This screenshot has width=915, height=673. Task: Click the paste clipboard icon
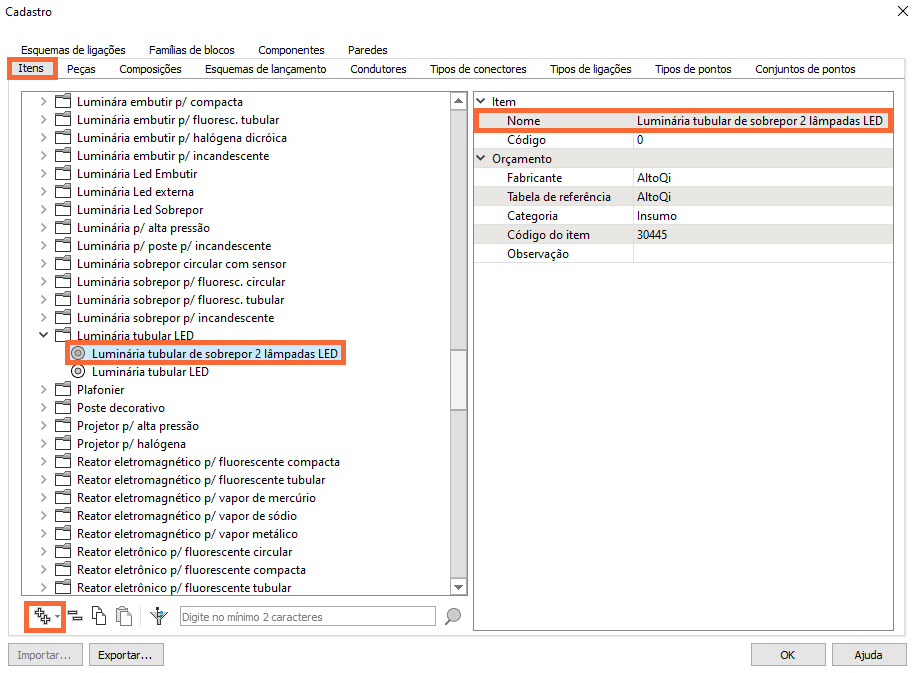123,617
